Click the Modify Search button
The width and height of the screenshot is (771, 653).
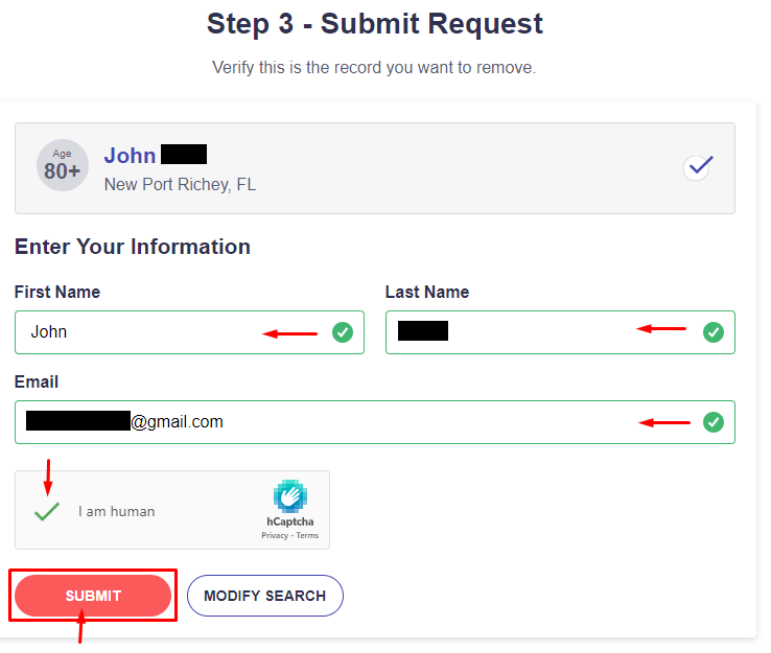point(265,596)
